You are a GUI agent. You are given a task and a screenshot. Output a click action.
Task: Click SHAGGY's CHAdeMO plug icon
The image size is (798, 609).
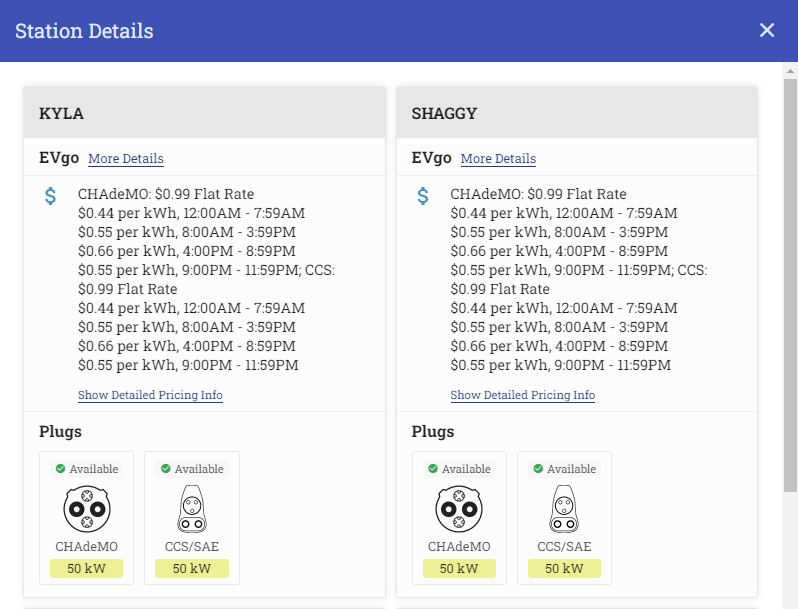pyautogui.click(x=459, y=509)
